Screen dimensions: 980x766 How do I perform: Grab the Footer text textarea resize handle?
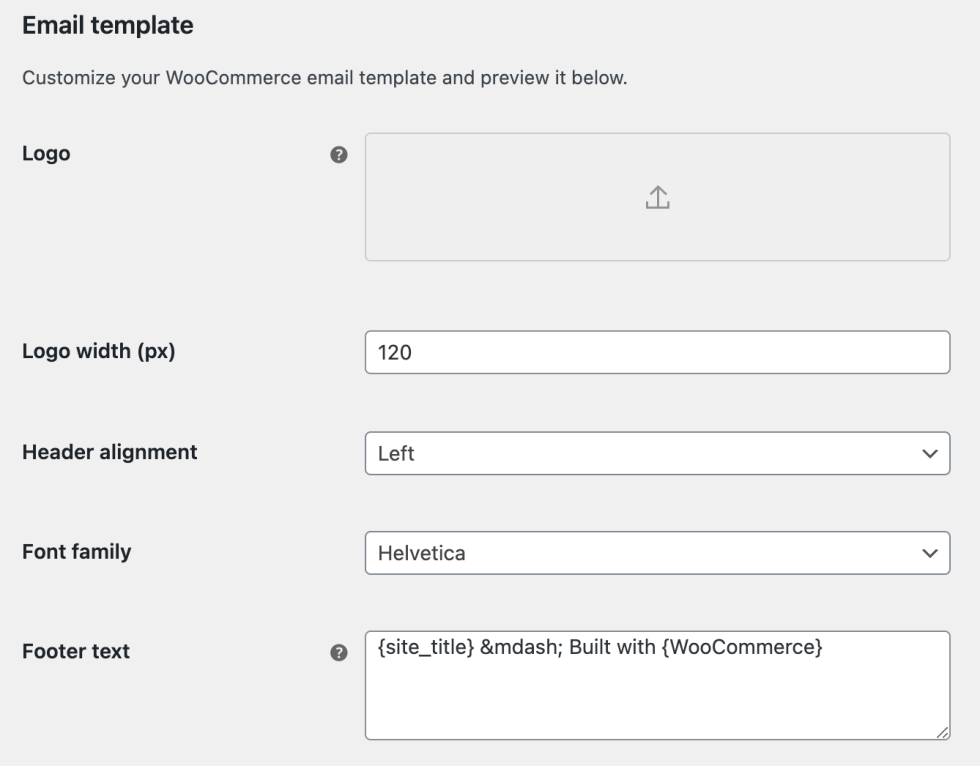click(942, 732)
